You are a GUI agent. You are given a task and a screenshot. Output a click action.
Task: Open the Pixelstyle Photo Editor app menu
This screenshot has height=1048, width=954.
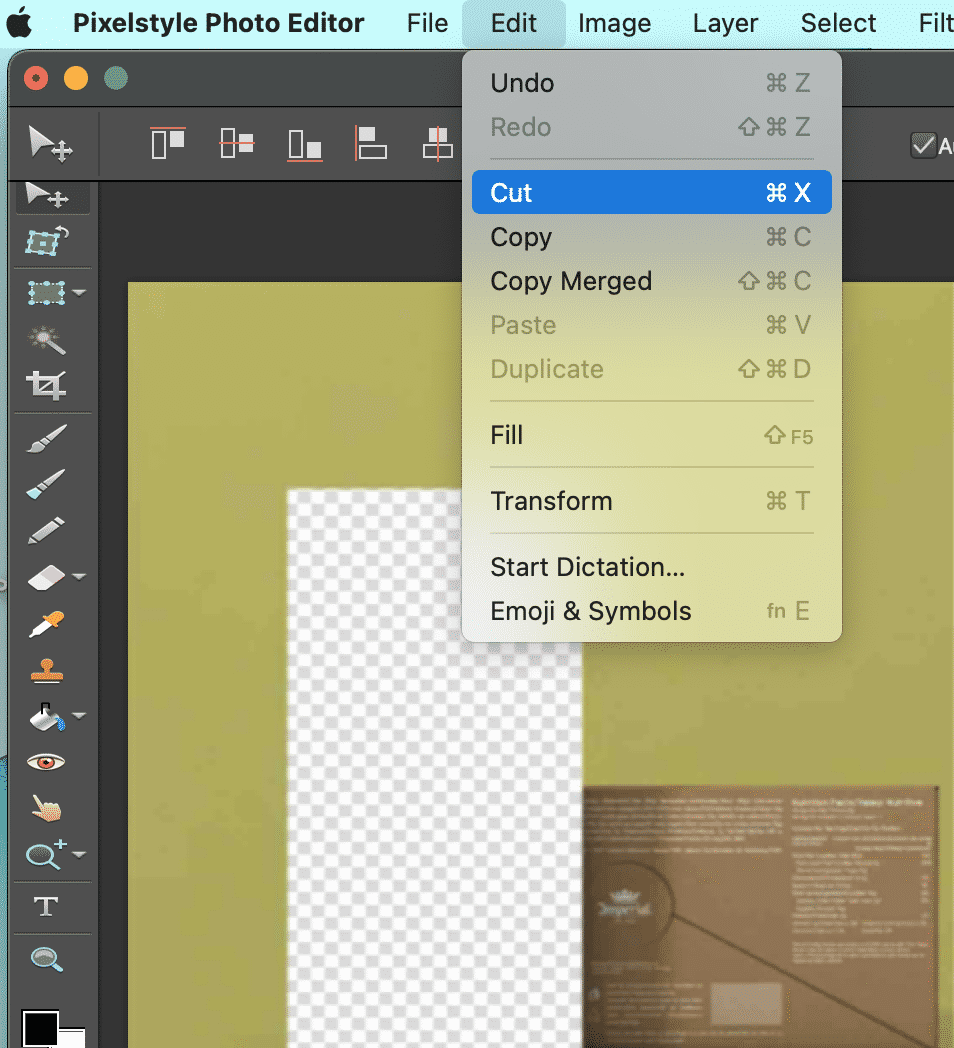point(218,23)
